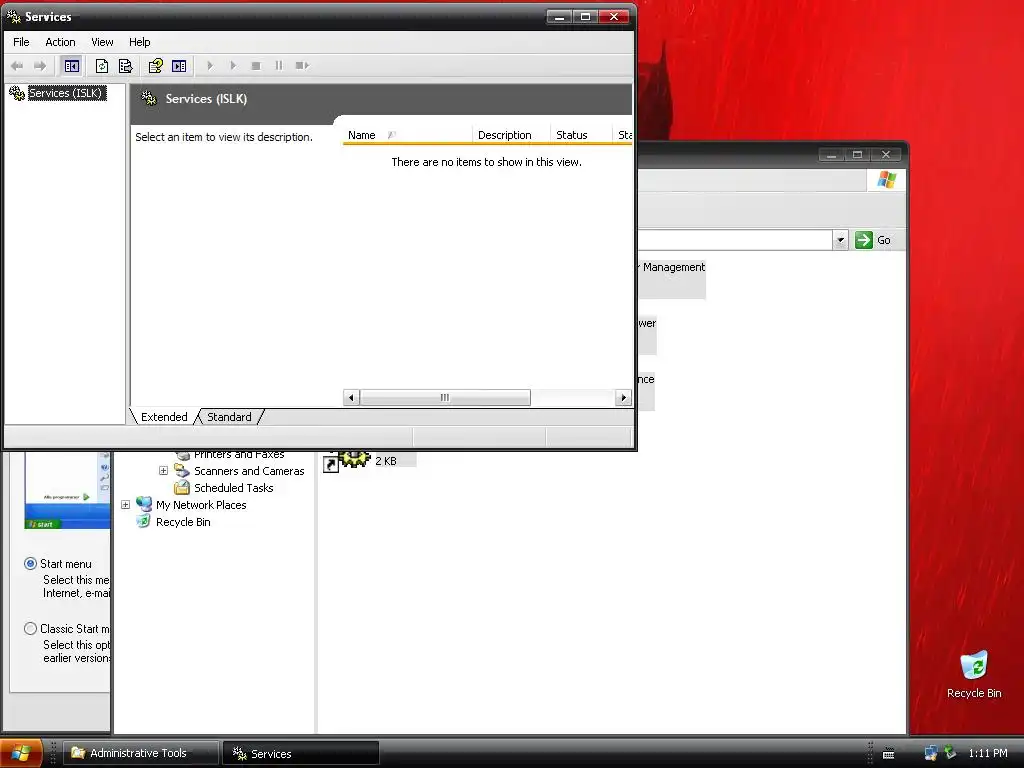The height and width of the screenshot is (768, 1024).
Task: Sort by the Name column header
Action: pos(406,135)
